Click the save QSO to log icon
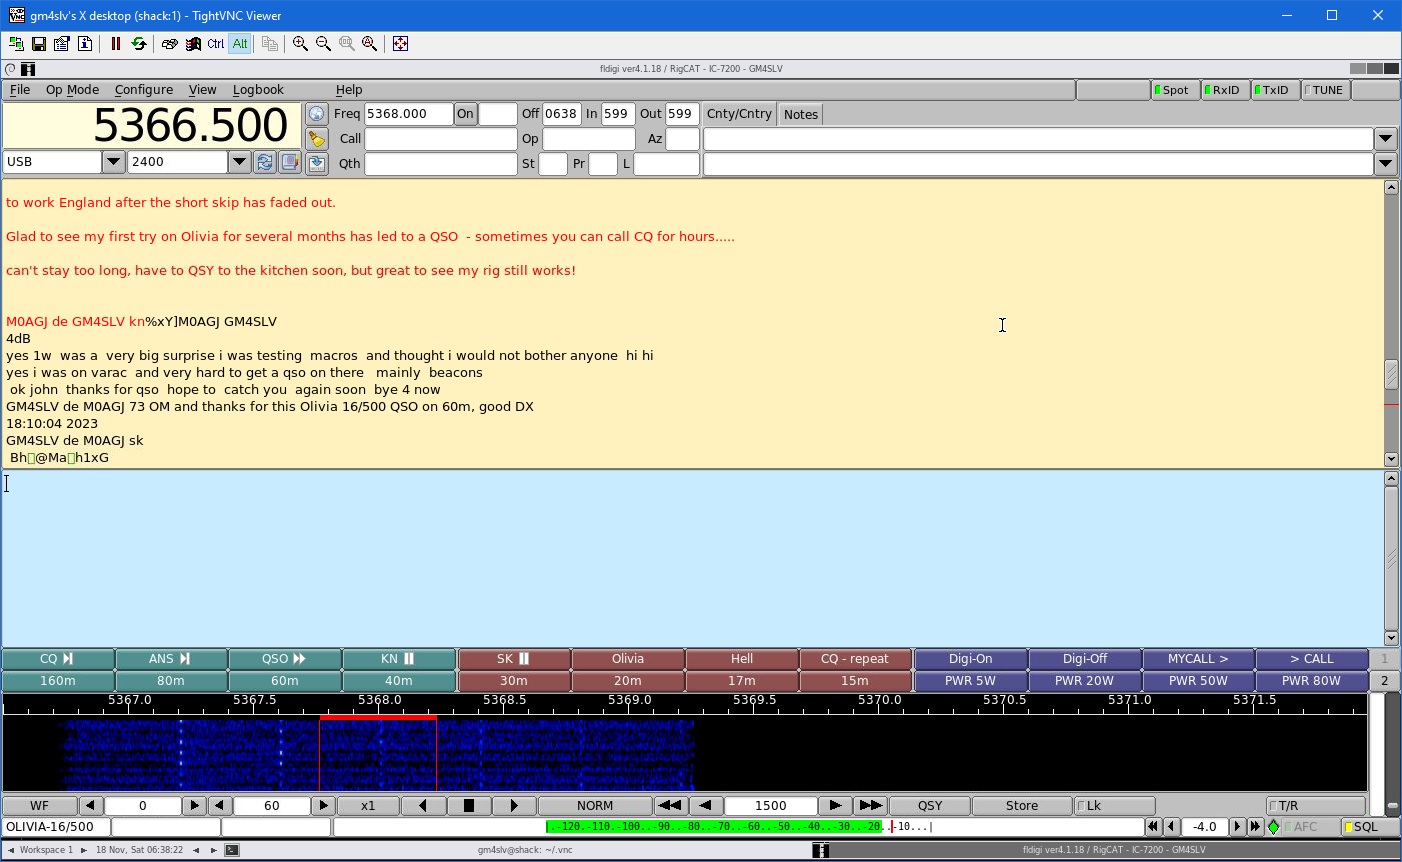Image resolution: width=1402 pixels, height=862 pixels. tap(316, 163)
